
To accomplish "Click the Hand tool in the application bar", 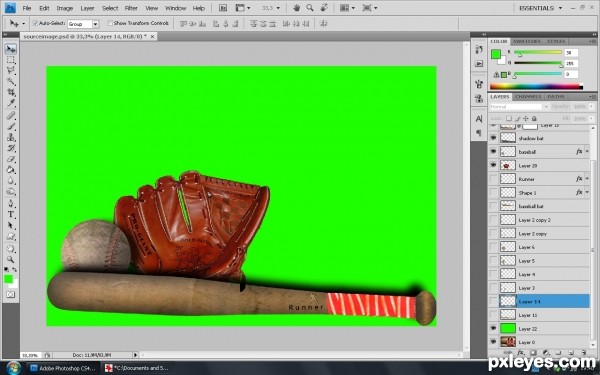I will (x=297, y=8).
